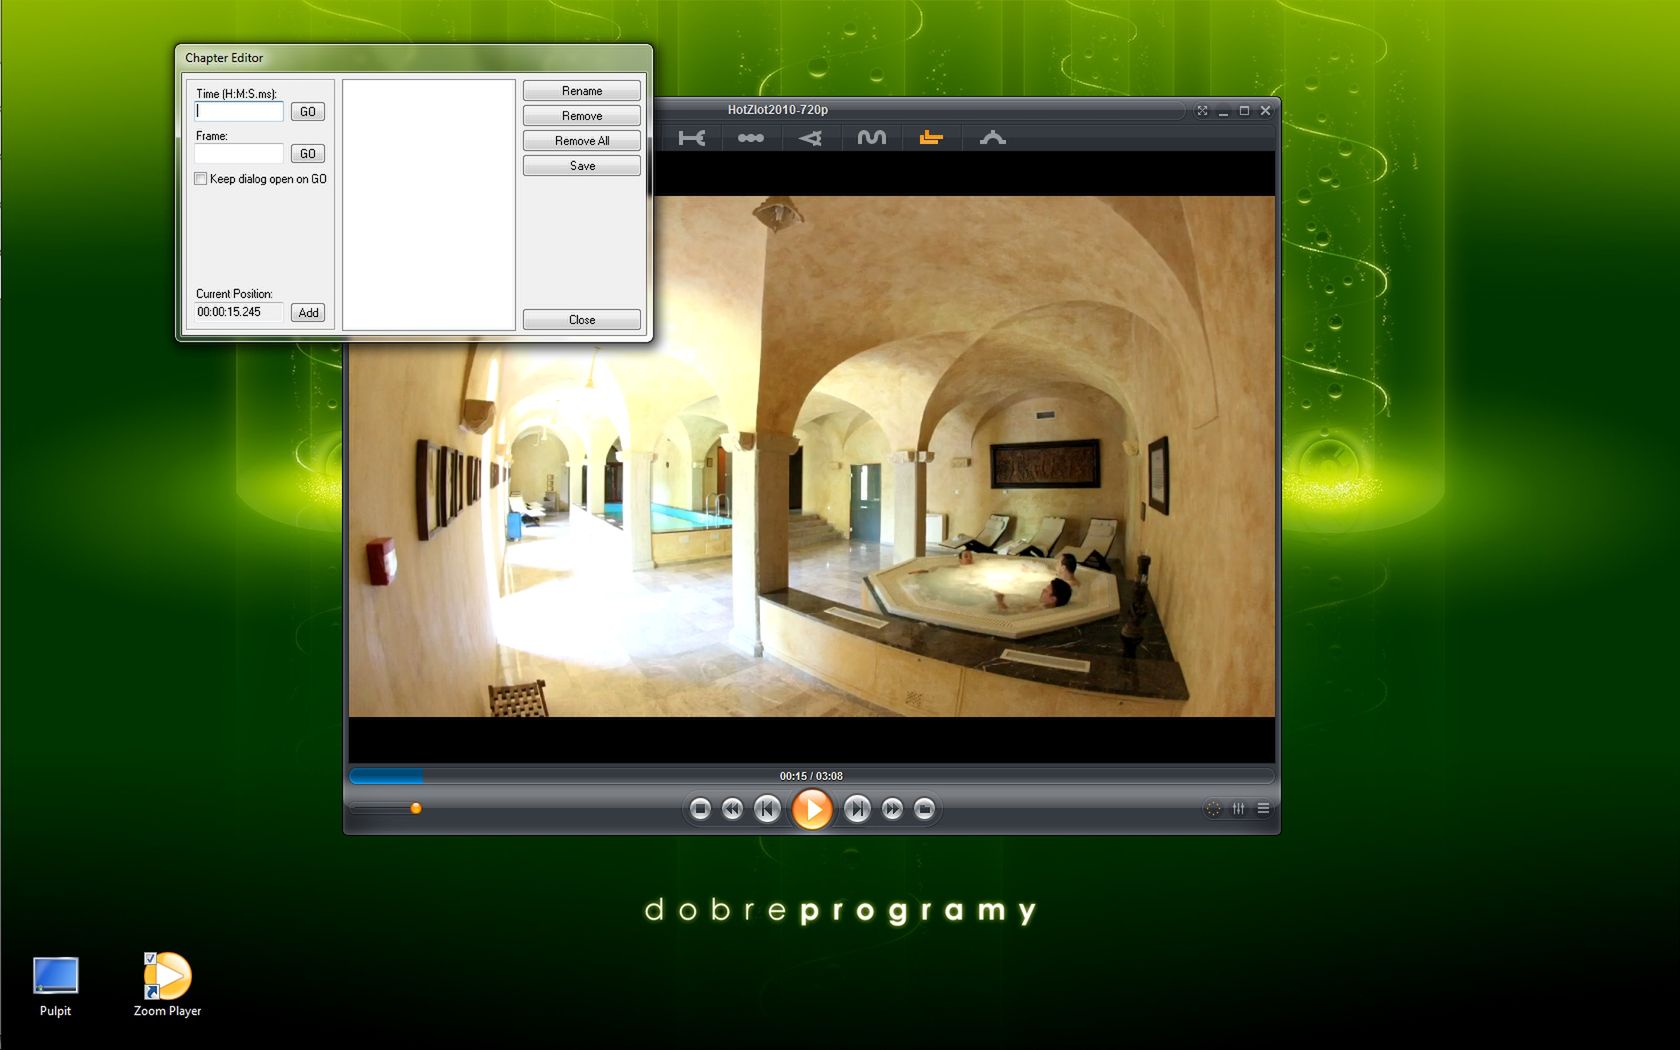Screen dimensions: 1680x1050
Task: Focus the Frame input field
Action: (x=239, y=154)
